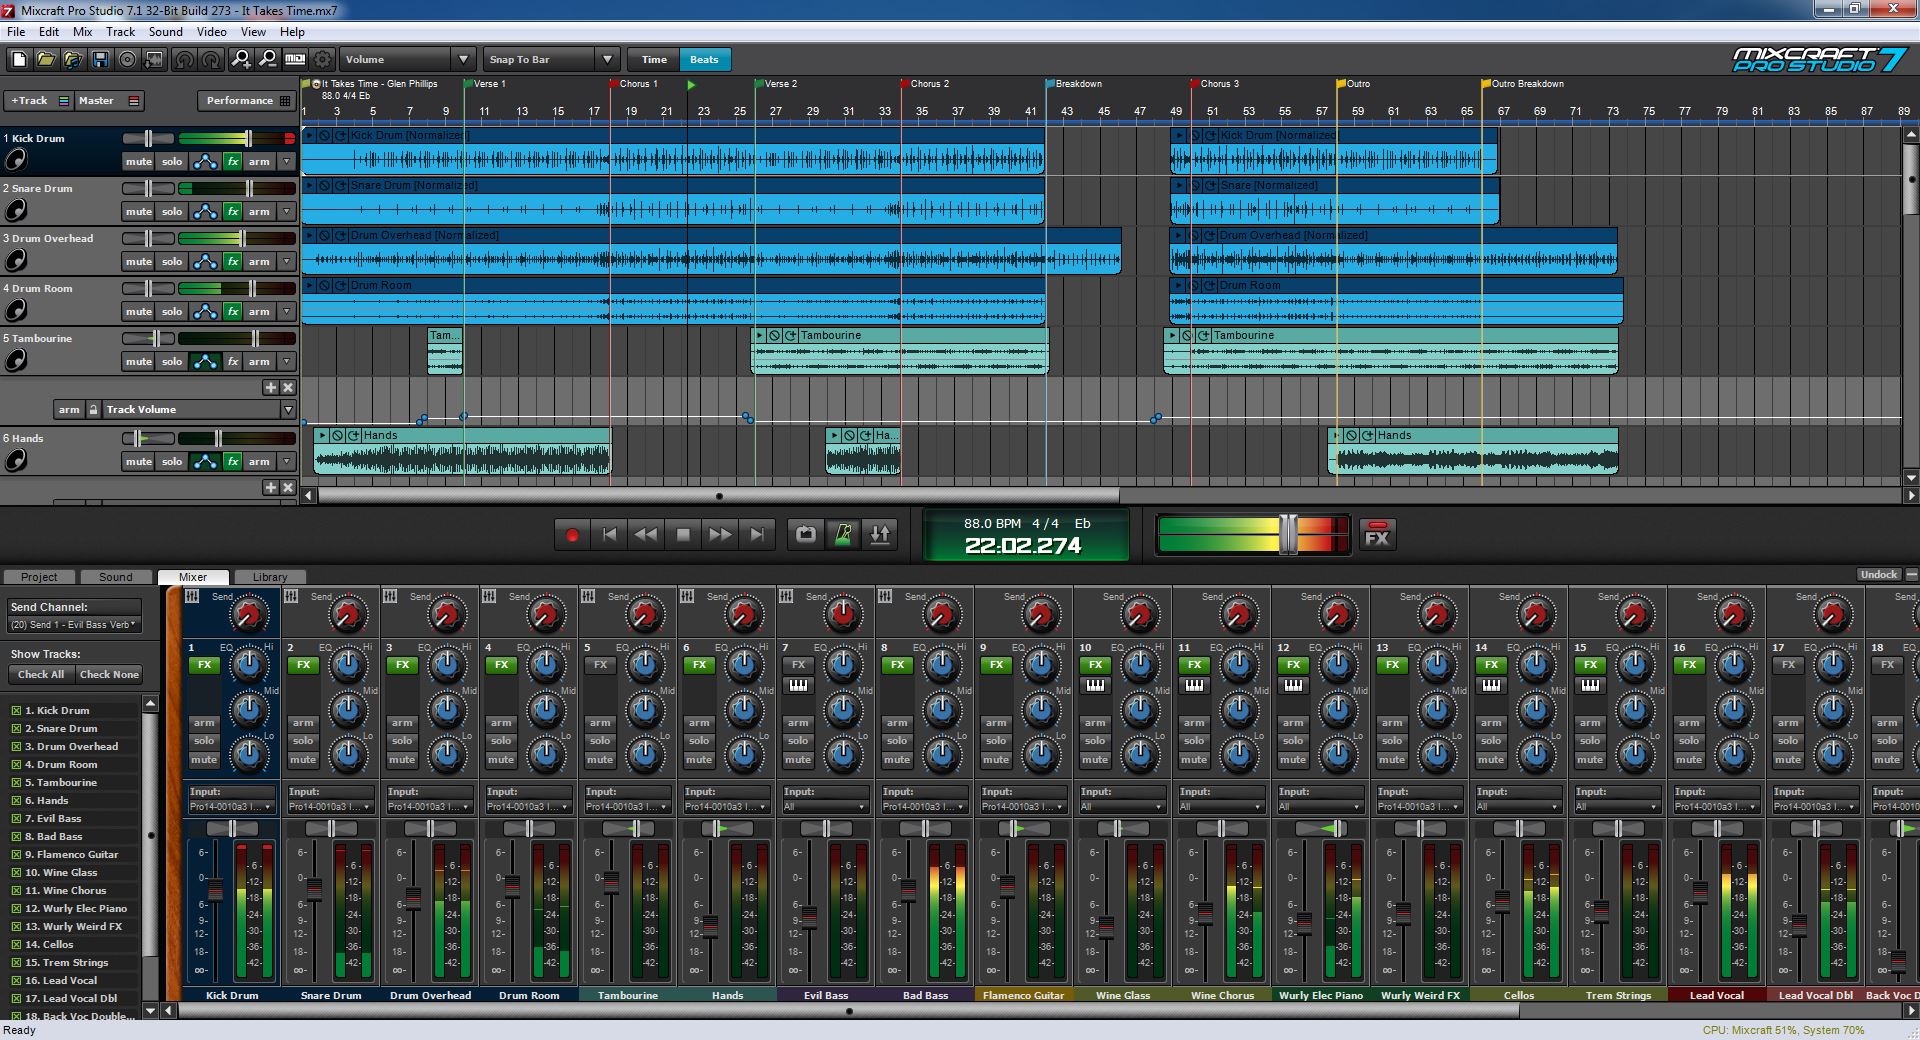Open Send Channel Evil Bass Verb dropdown
The image size is (1920, 1040).
click(x=74, y=625)
